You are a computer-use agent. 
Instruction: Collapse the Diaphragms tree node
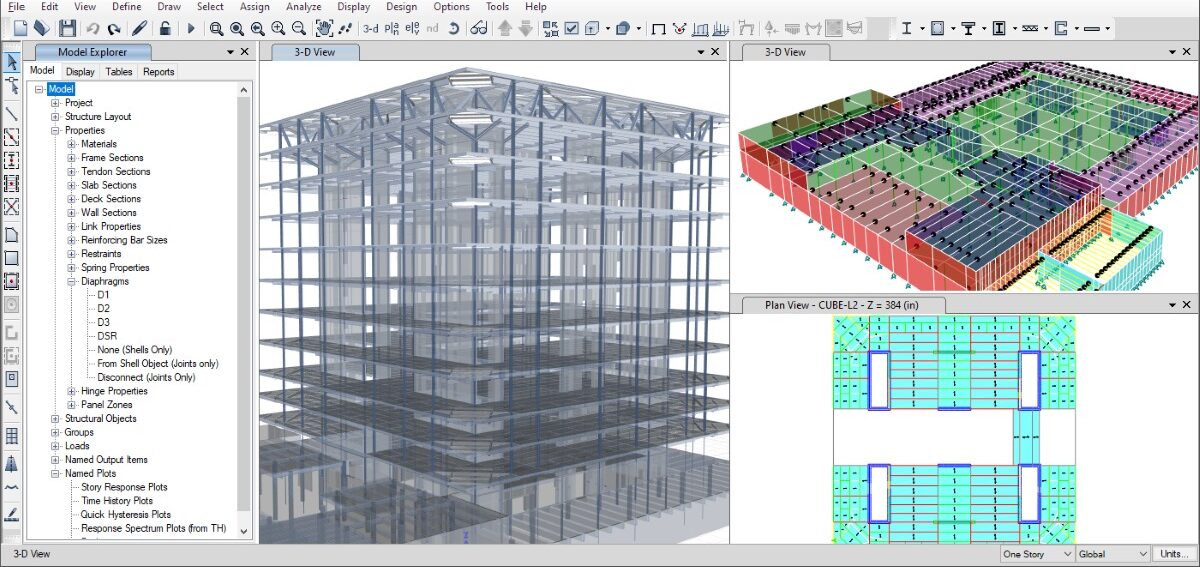pos(72,282)
